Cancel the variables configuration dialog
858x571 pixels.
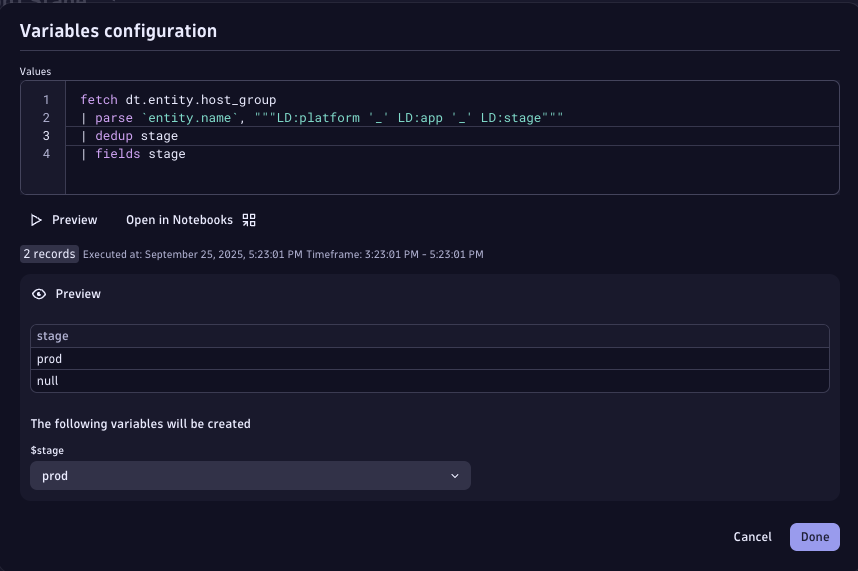click(x=752, y=537)
